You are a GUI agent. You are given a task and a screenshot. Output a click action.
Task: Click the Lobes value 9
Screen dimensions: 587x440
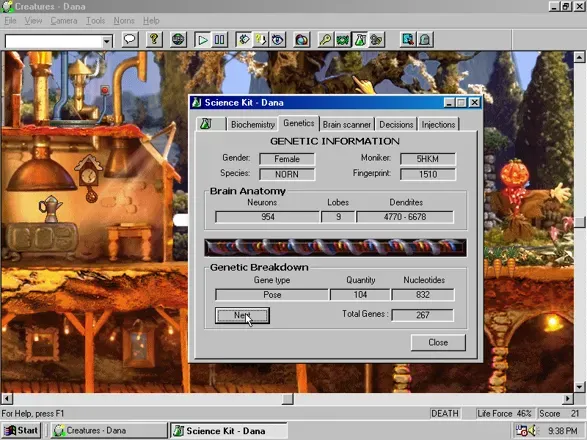[338, 217]
